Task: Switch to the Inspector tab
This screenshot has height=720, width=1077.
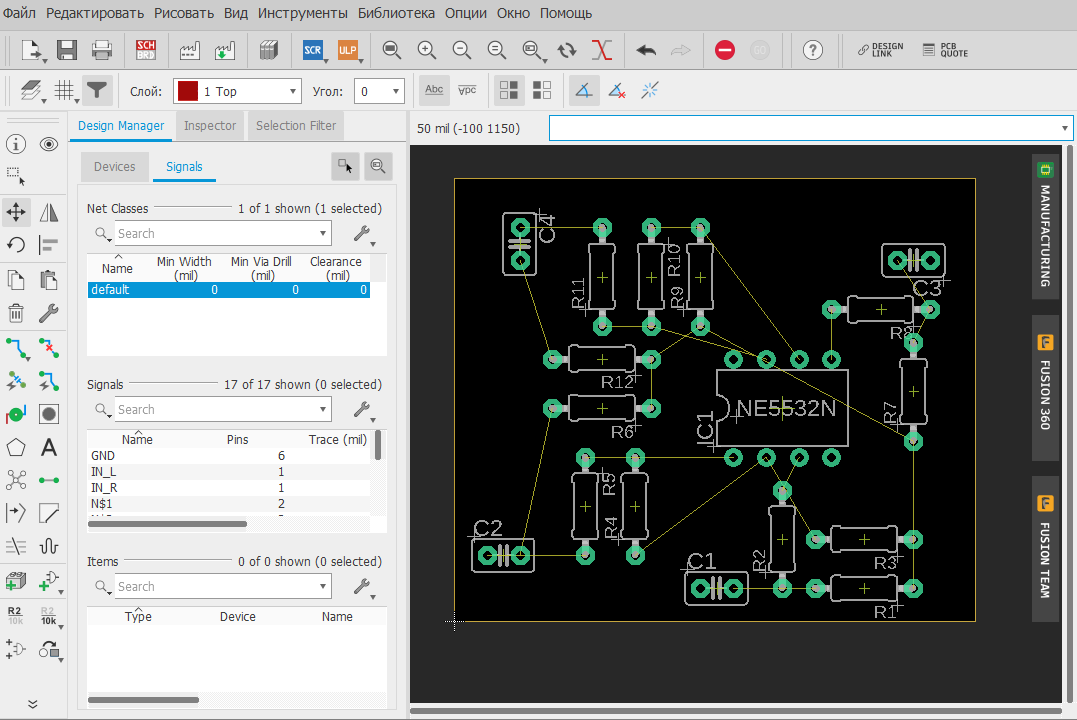Action: [x=209, y=126]
